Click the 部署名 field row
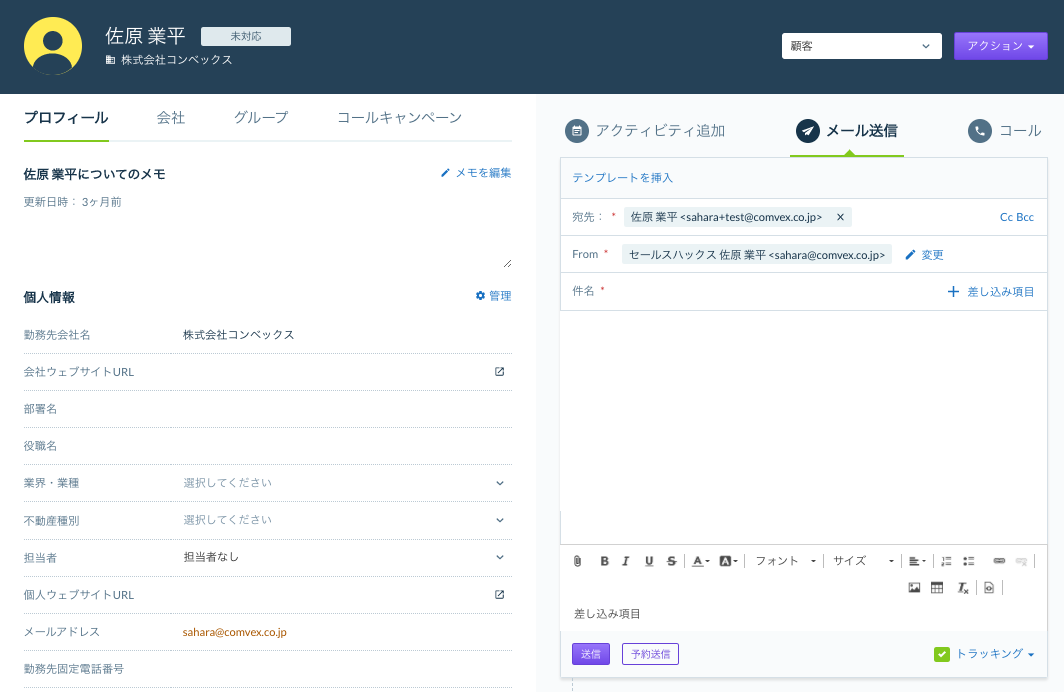This screenshot has width=1064, height=692. point(267,409)
